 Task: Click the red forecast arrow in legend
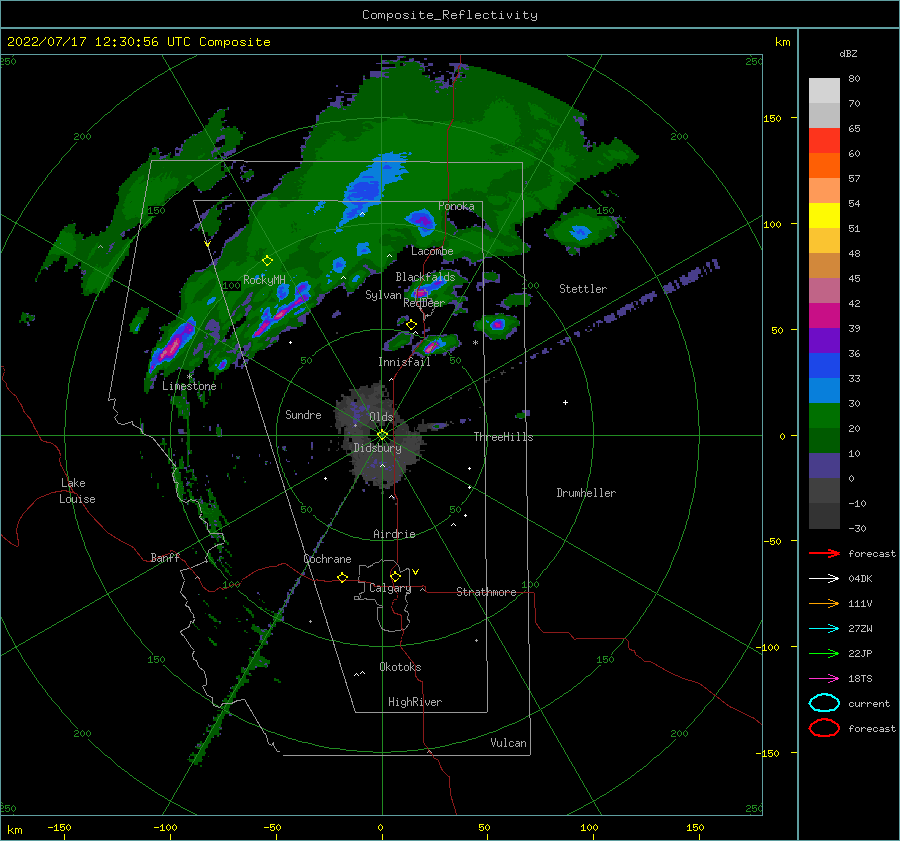tap(824, 553)
